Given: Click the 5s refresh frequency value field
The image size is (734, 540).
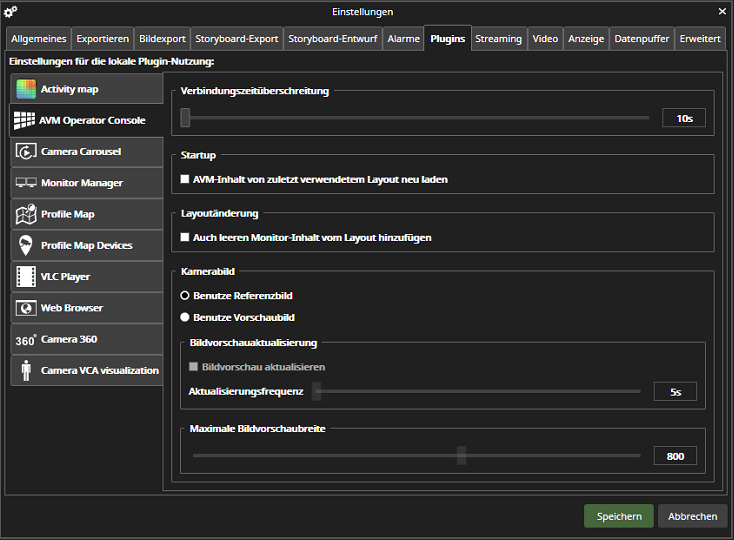Looking at the screenshot, I should click(675, 392).
